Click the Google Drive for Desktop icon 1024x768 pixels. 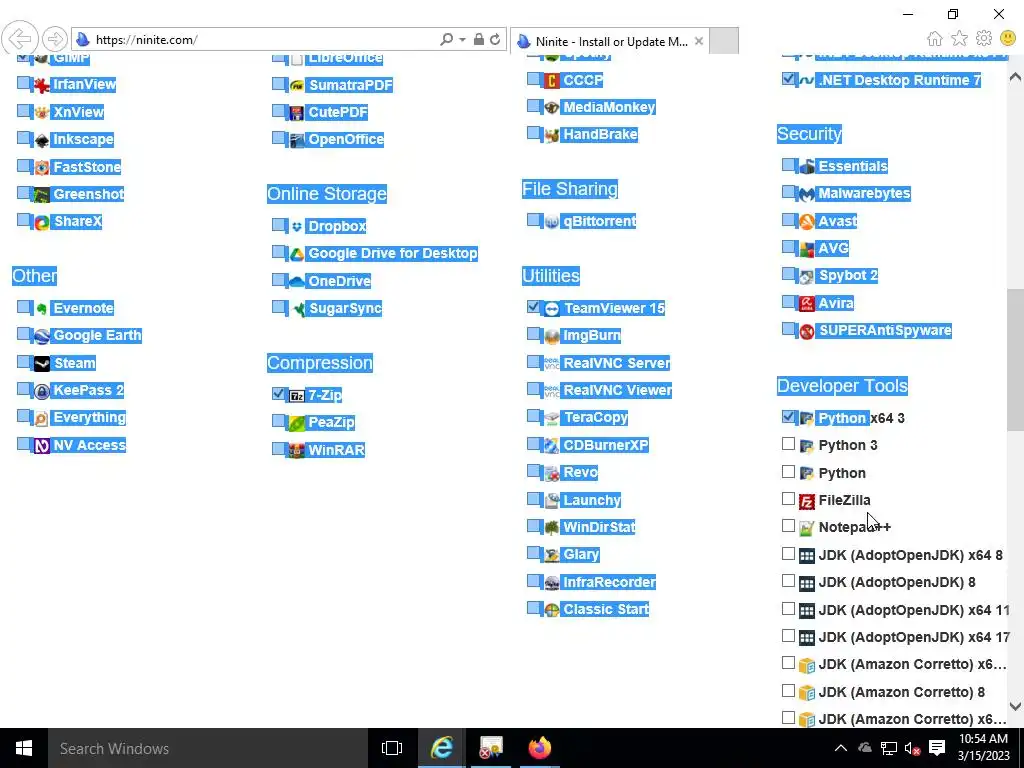(296, 254)
